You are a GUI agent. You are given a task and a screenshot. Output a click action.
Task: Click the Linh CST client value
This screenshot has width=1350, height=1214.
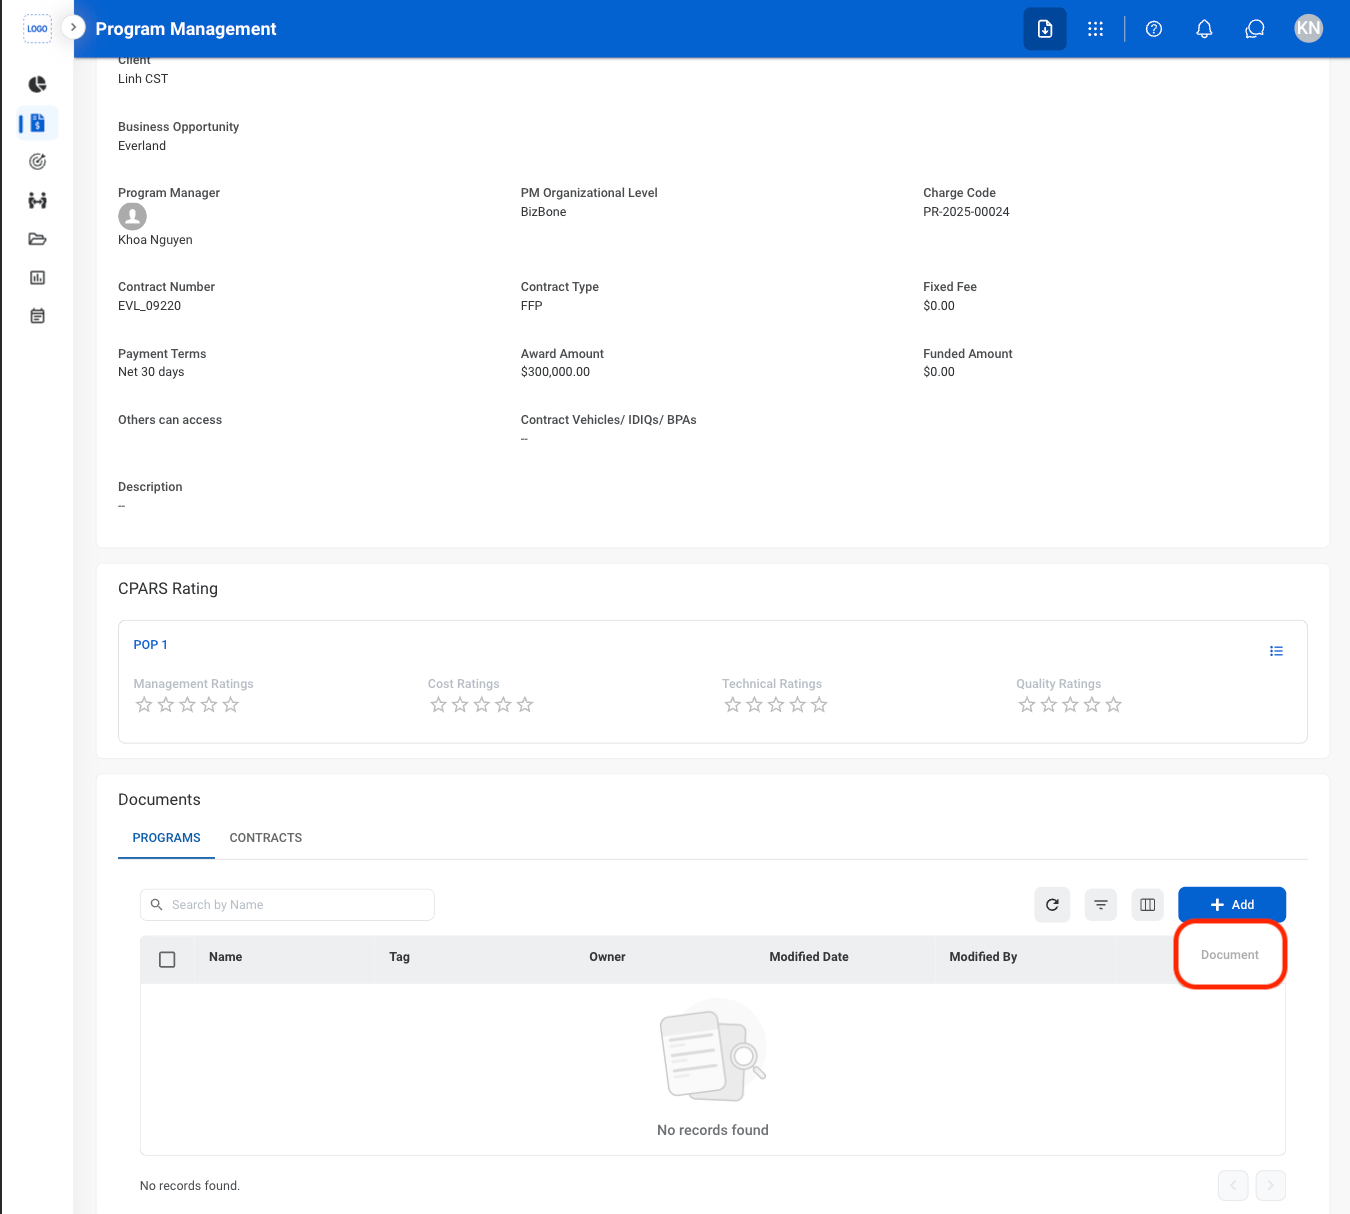143,79
